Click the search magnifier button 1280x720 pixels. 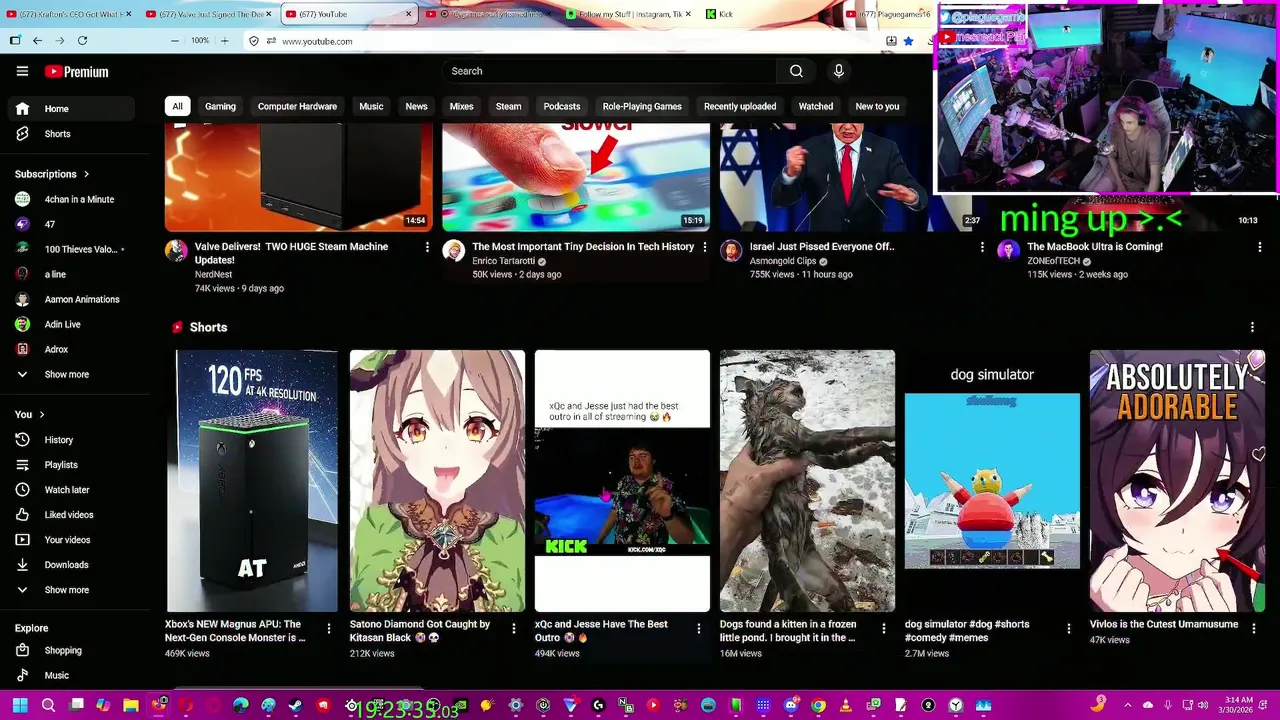796,71
